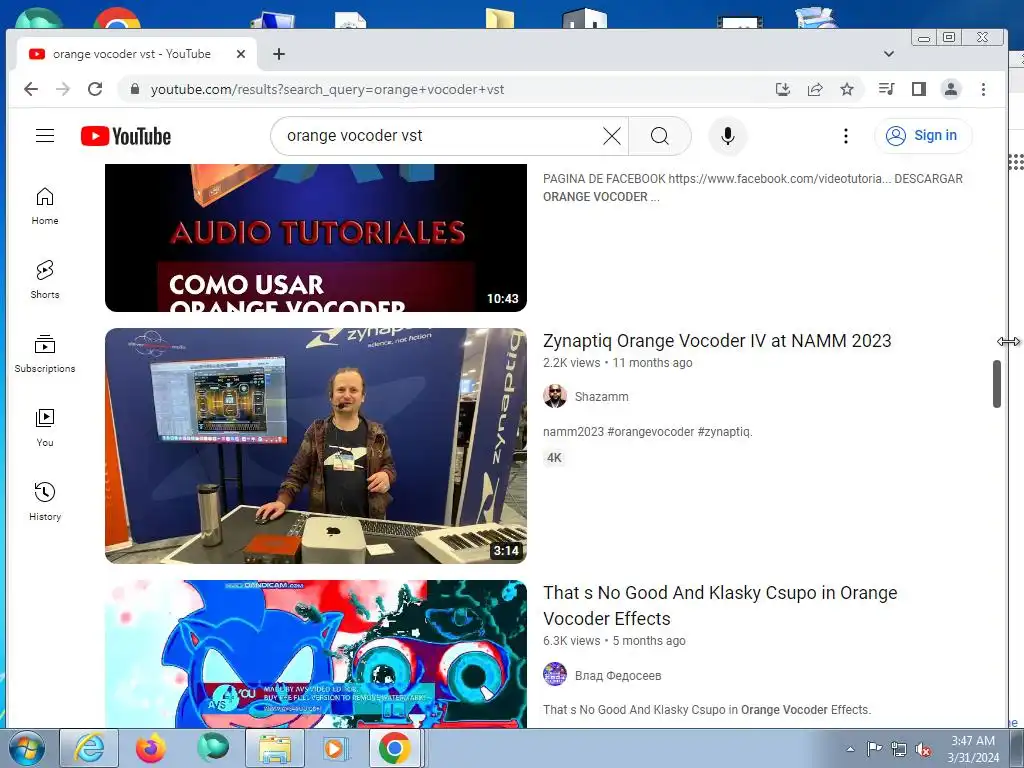Reload the YouTube page
The width and height of the screenshot is (1024, 768).
[x=95, y=89]
